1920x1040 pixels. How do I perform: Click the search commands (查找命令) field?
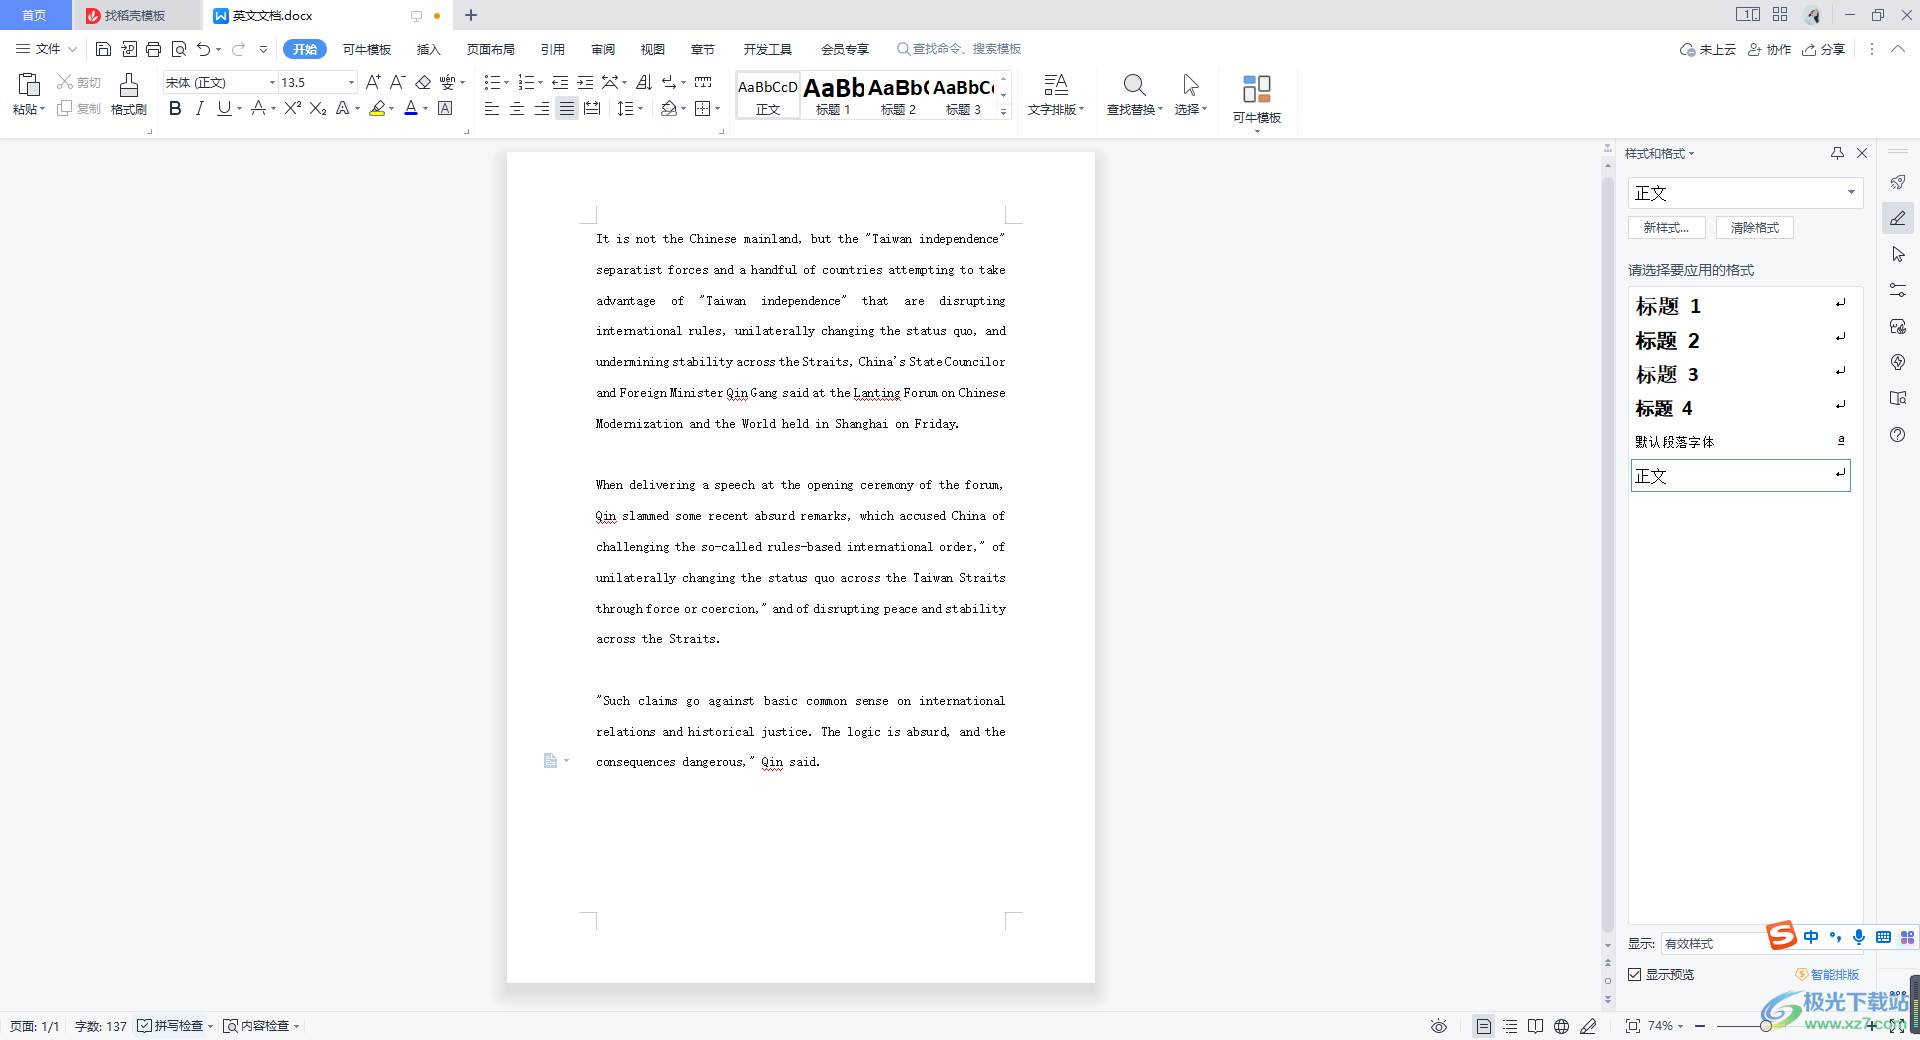tap(959, 49)
